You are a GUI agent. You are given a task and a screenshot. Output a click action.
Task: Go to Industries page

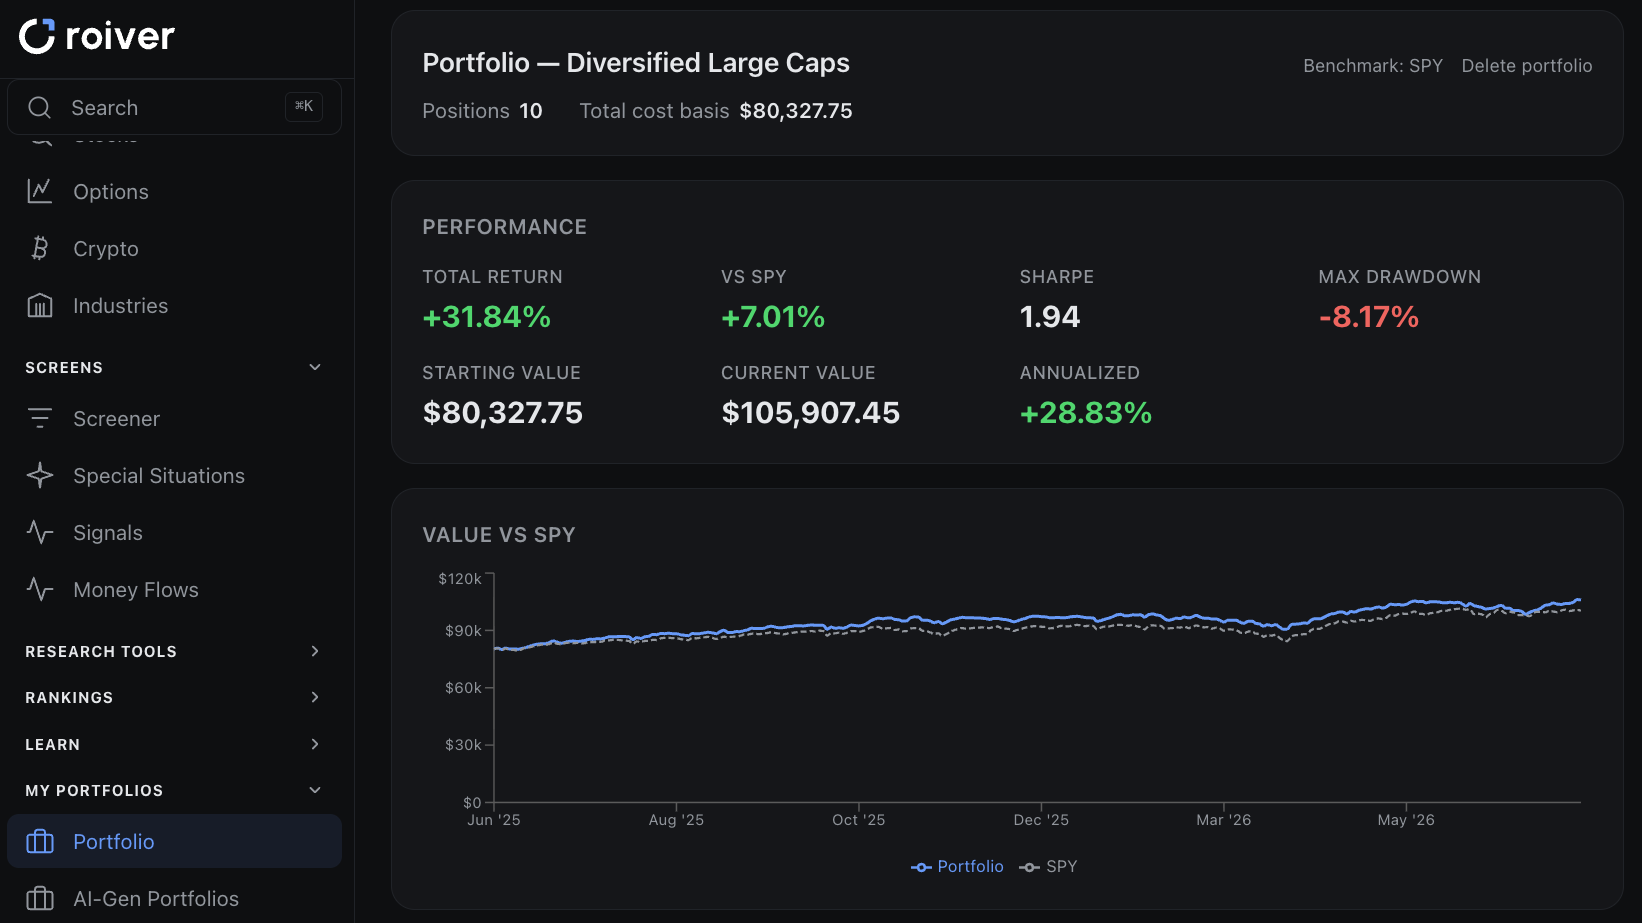click(174, 305)
